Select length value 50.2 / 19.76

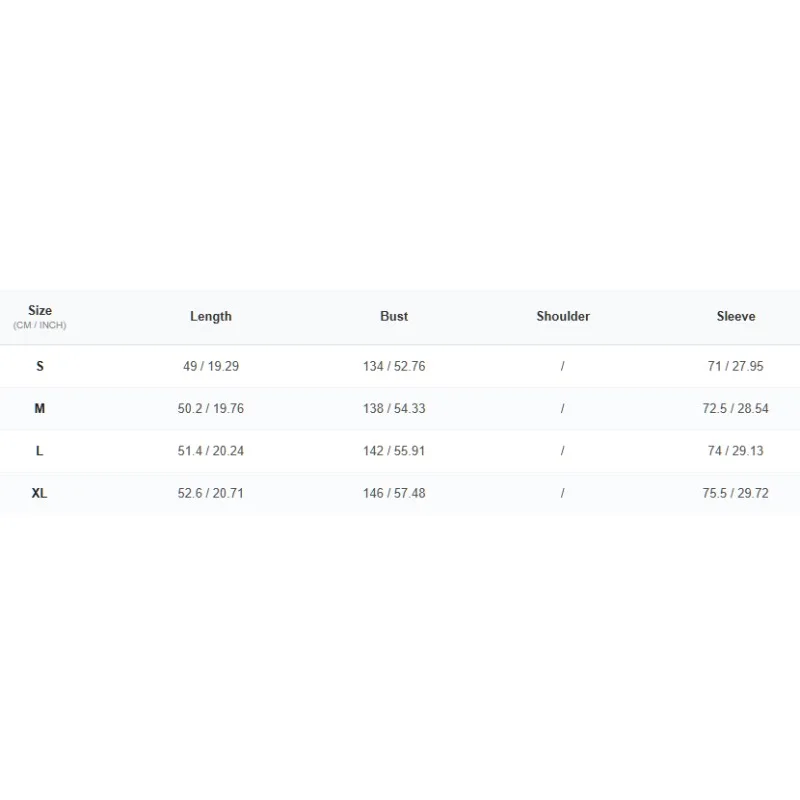coord(211,409)
